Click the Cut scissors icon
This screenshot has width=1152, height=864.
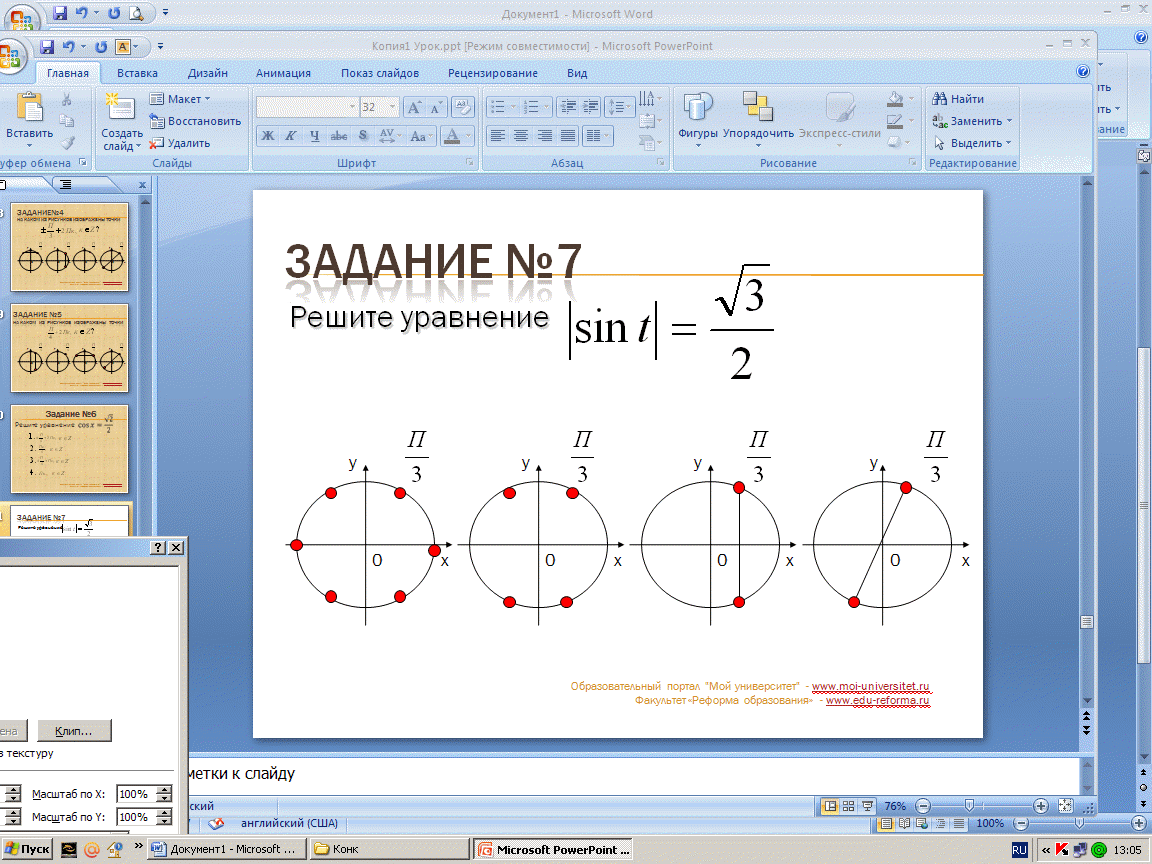pos(67,100)
